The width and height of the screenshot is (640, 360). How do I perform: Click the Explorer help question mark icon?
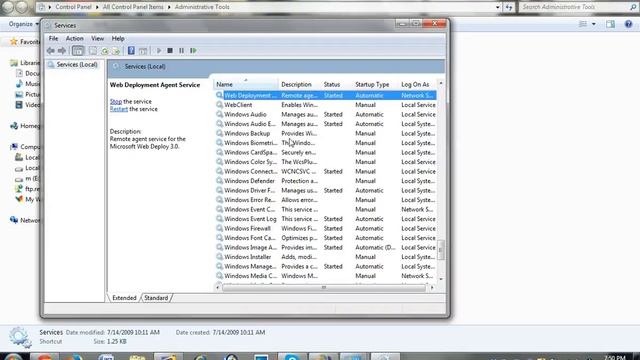point(628,24)
